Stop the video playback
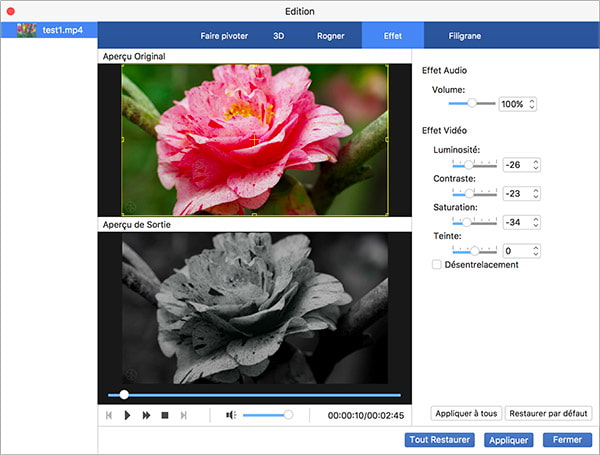The image size is (600, 455). click(165, 415)
